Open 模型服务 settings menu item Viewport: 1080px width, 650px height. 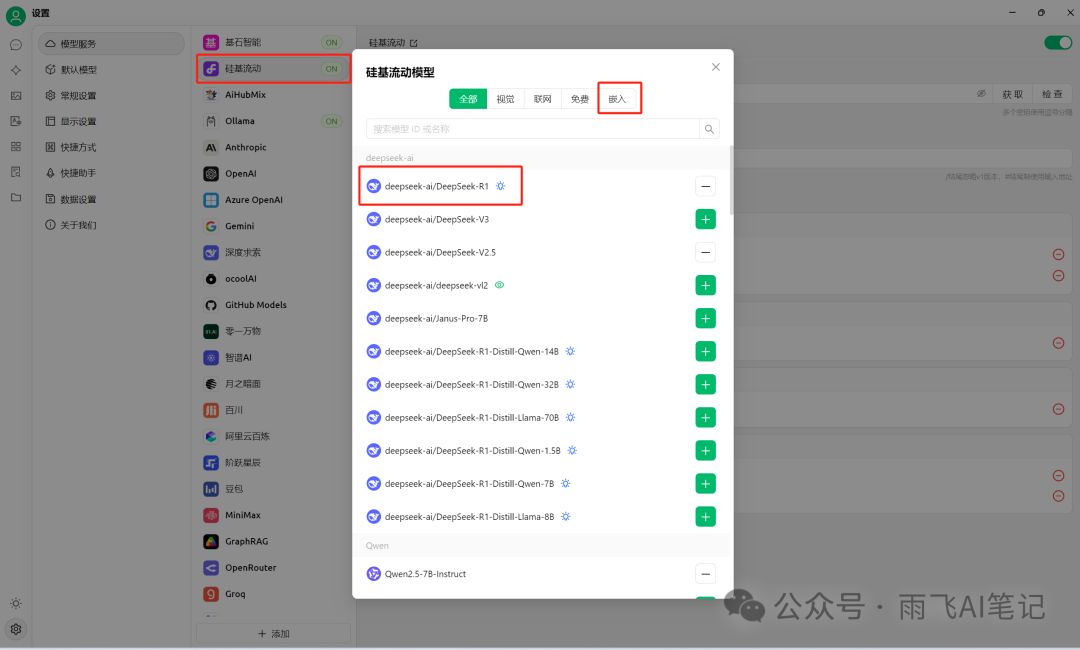(112, 43)
